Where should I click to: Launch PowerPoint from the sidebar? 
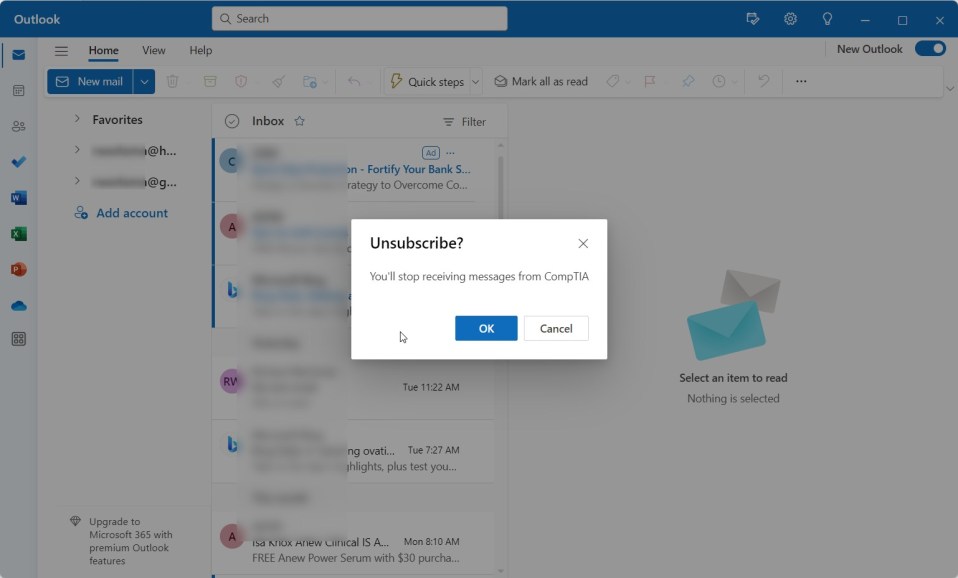(x=18, y=269)
